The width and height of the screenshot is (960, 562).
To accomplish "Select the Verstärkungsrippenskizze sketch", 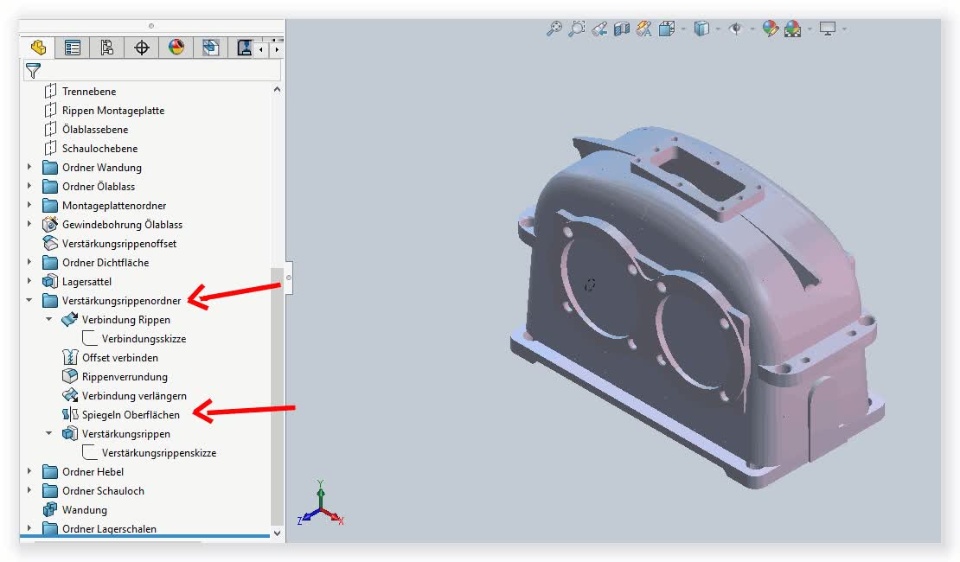I will coord(159,453).
